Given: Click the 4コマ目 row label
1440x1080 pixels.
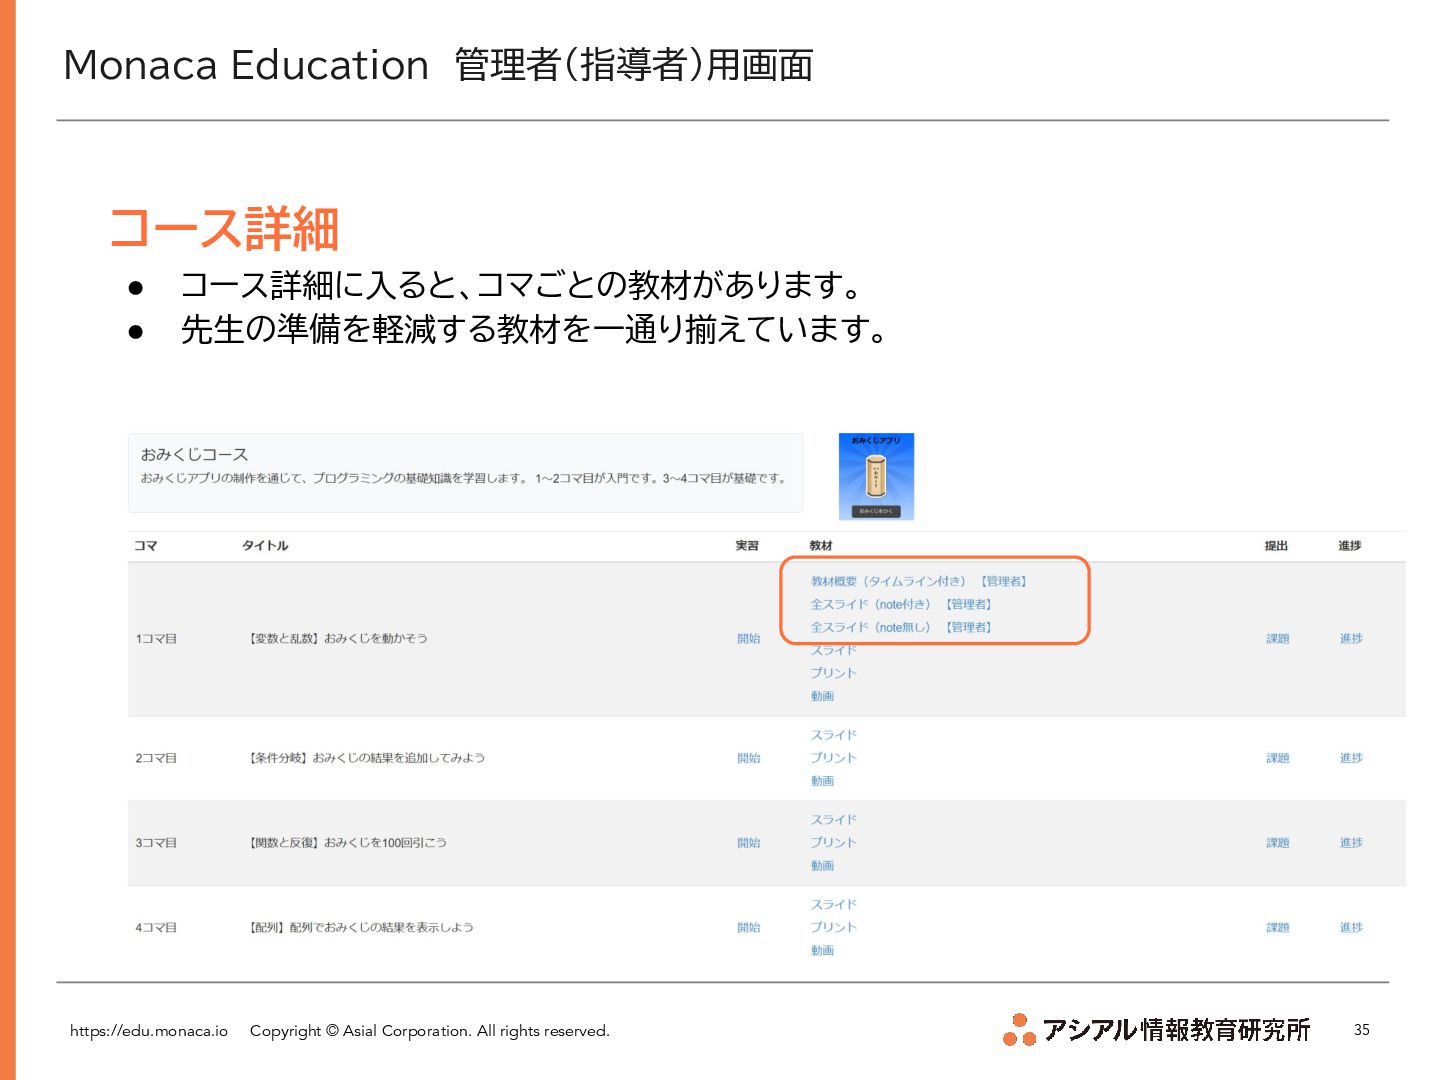Looking at the screenshot, I should [x=156, y=928].
